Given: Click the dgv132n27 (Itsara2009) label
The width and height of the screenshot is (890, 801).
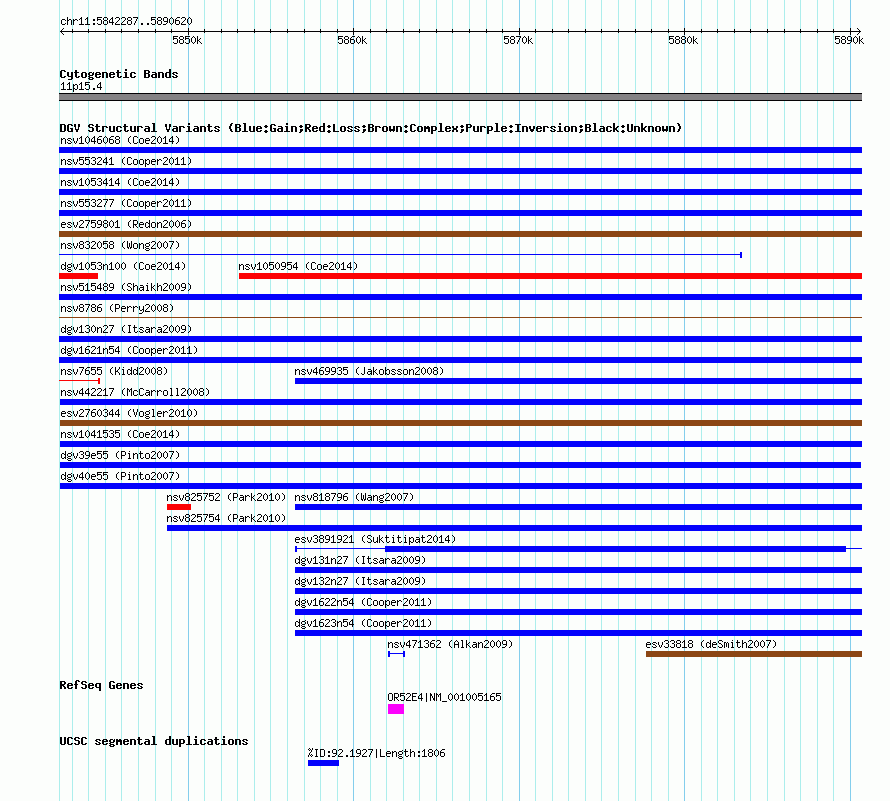Looking at the screenshot, I should [360, 581].
